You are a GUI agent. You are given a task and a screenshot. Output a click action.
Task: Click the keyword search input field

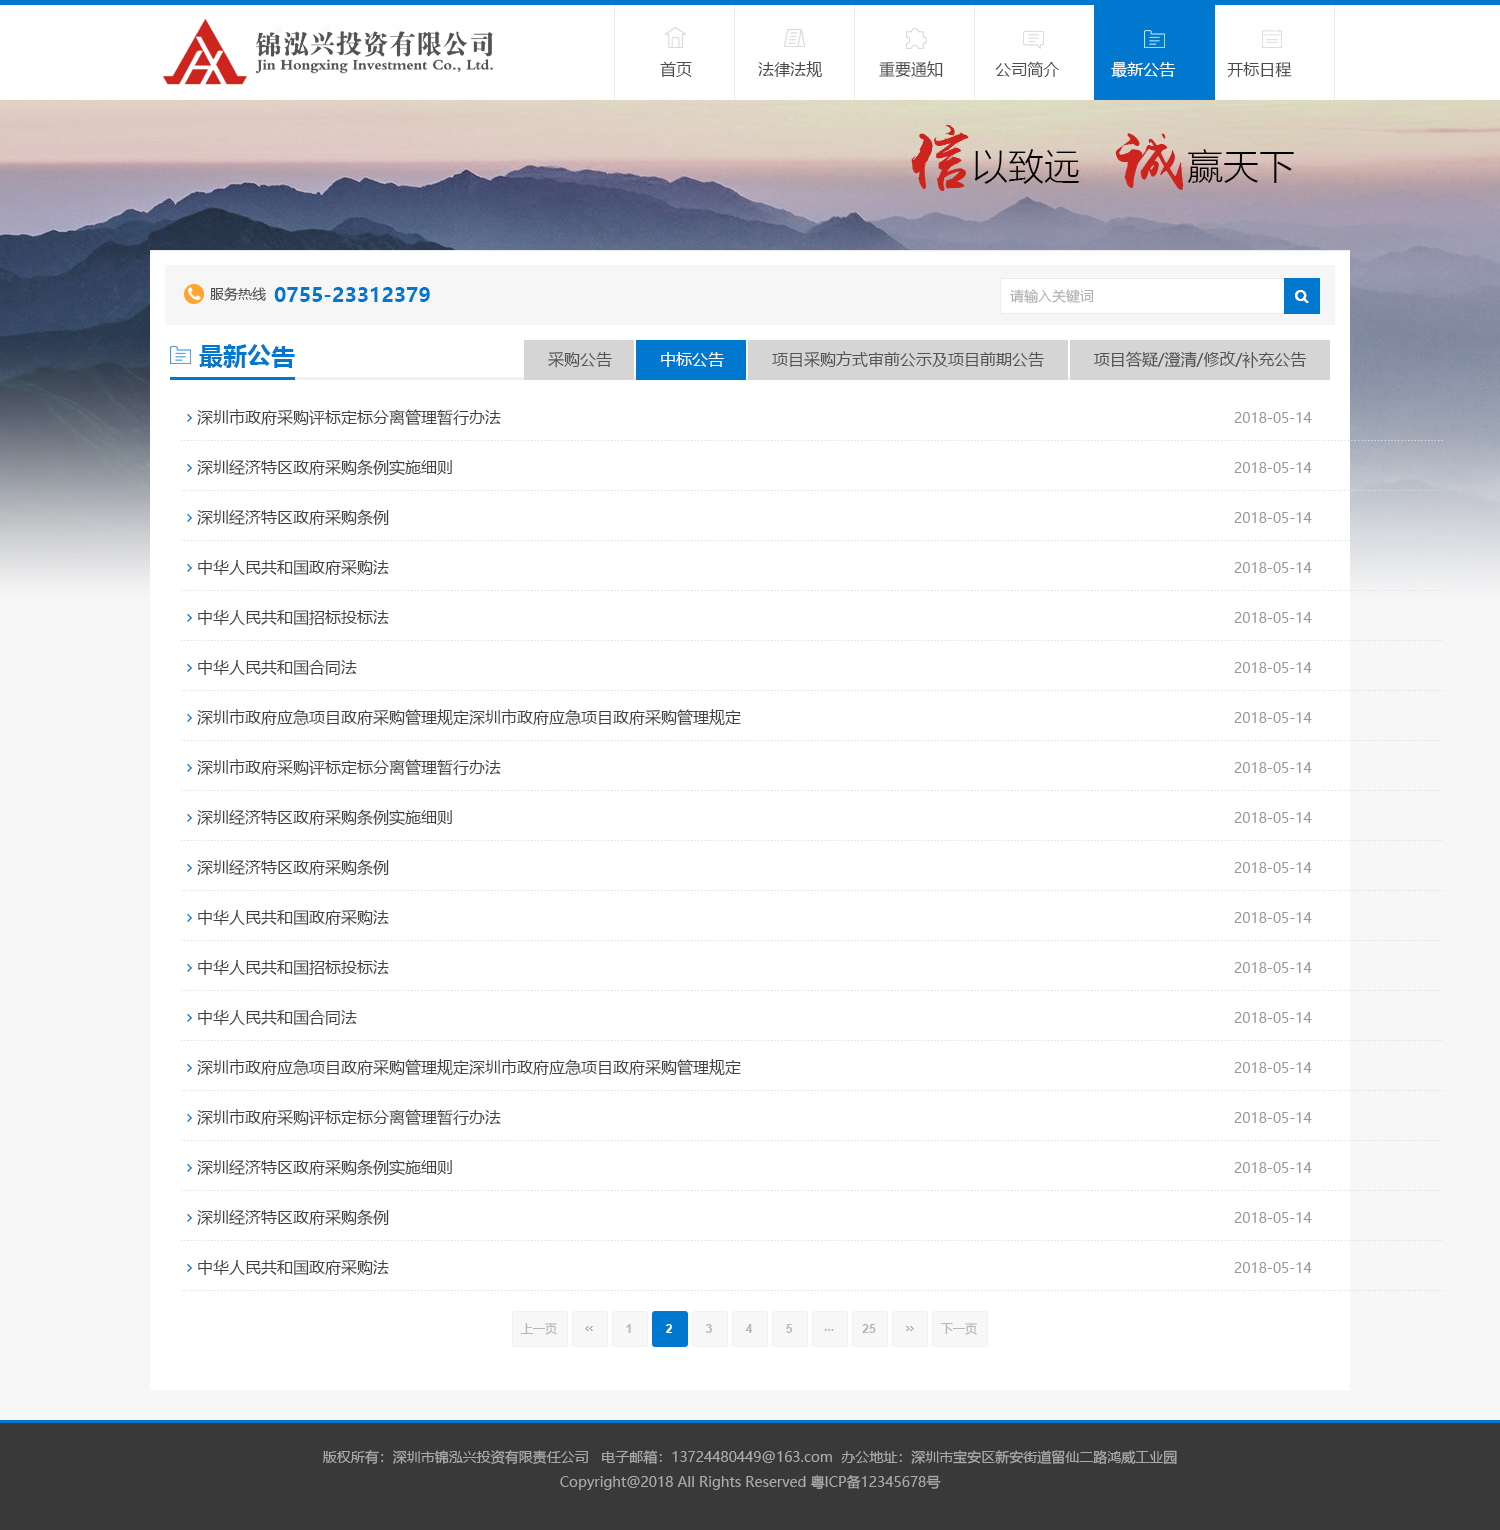(x=1140, y=296)
